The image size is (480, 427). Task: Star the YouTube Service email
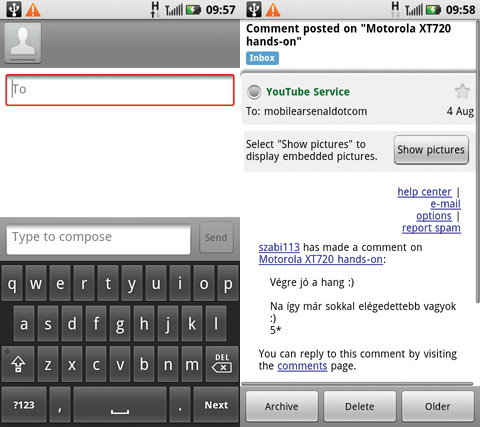tap(462, 91)
